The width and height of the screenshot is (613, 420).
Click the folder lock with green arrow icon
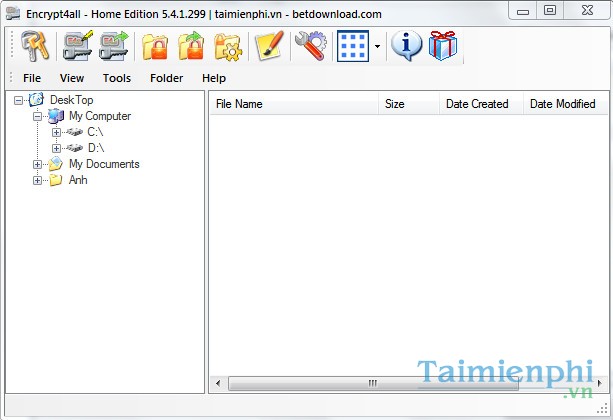click(x=191, y=46)
